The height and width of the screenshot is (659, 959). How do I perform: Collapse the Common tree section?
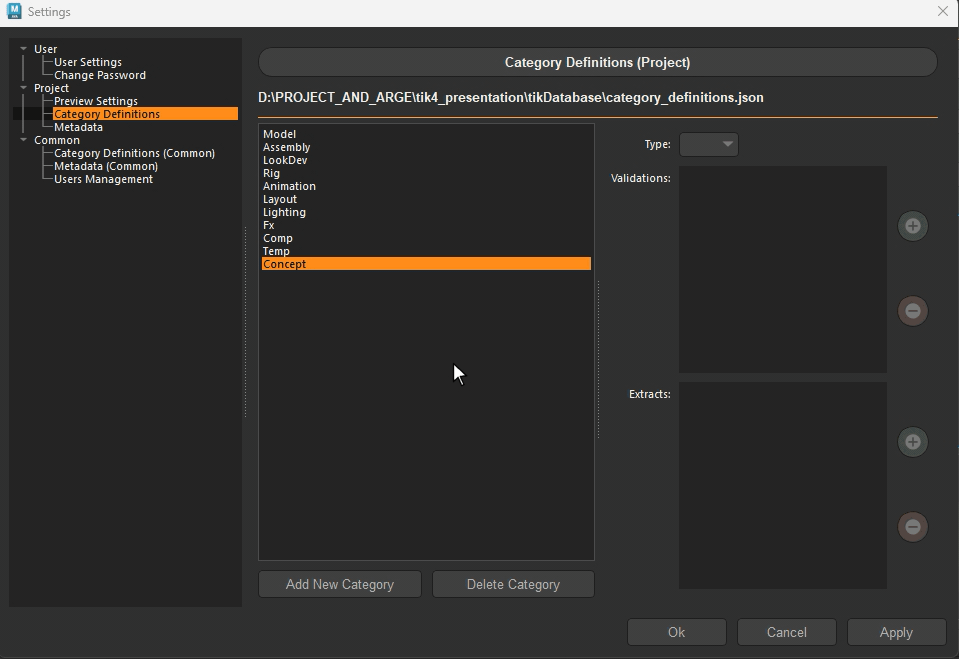[23, 140]
